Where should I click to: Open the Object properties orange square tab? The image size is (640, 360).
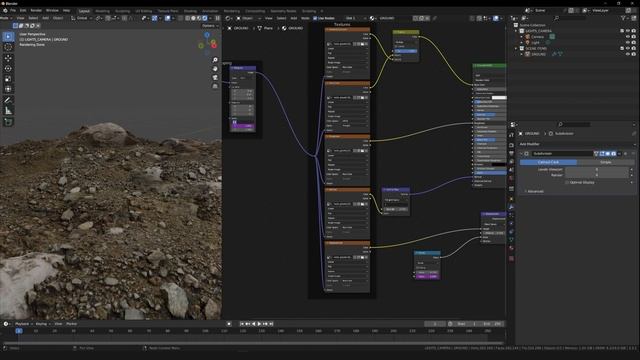coord(511,199)
